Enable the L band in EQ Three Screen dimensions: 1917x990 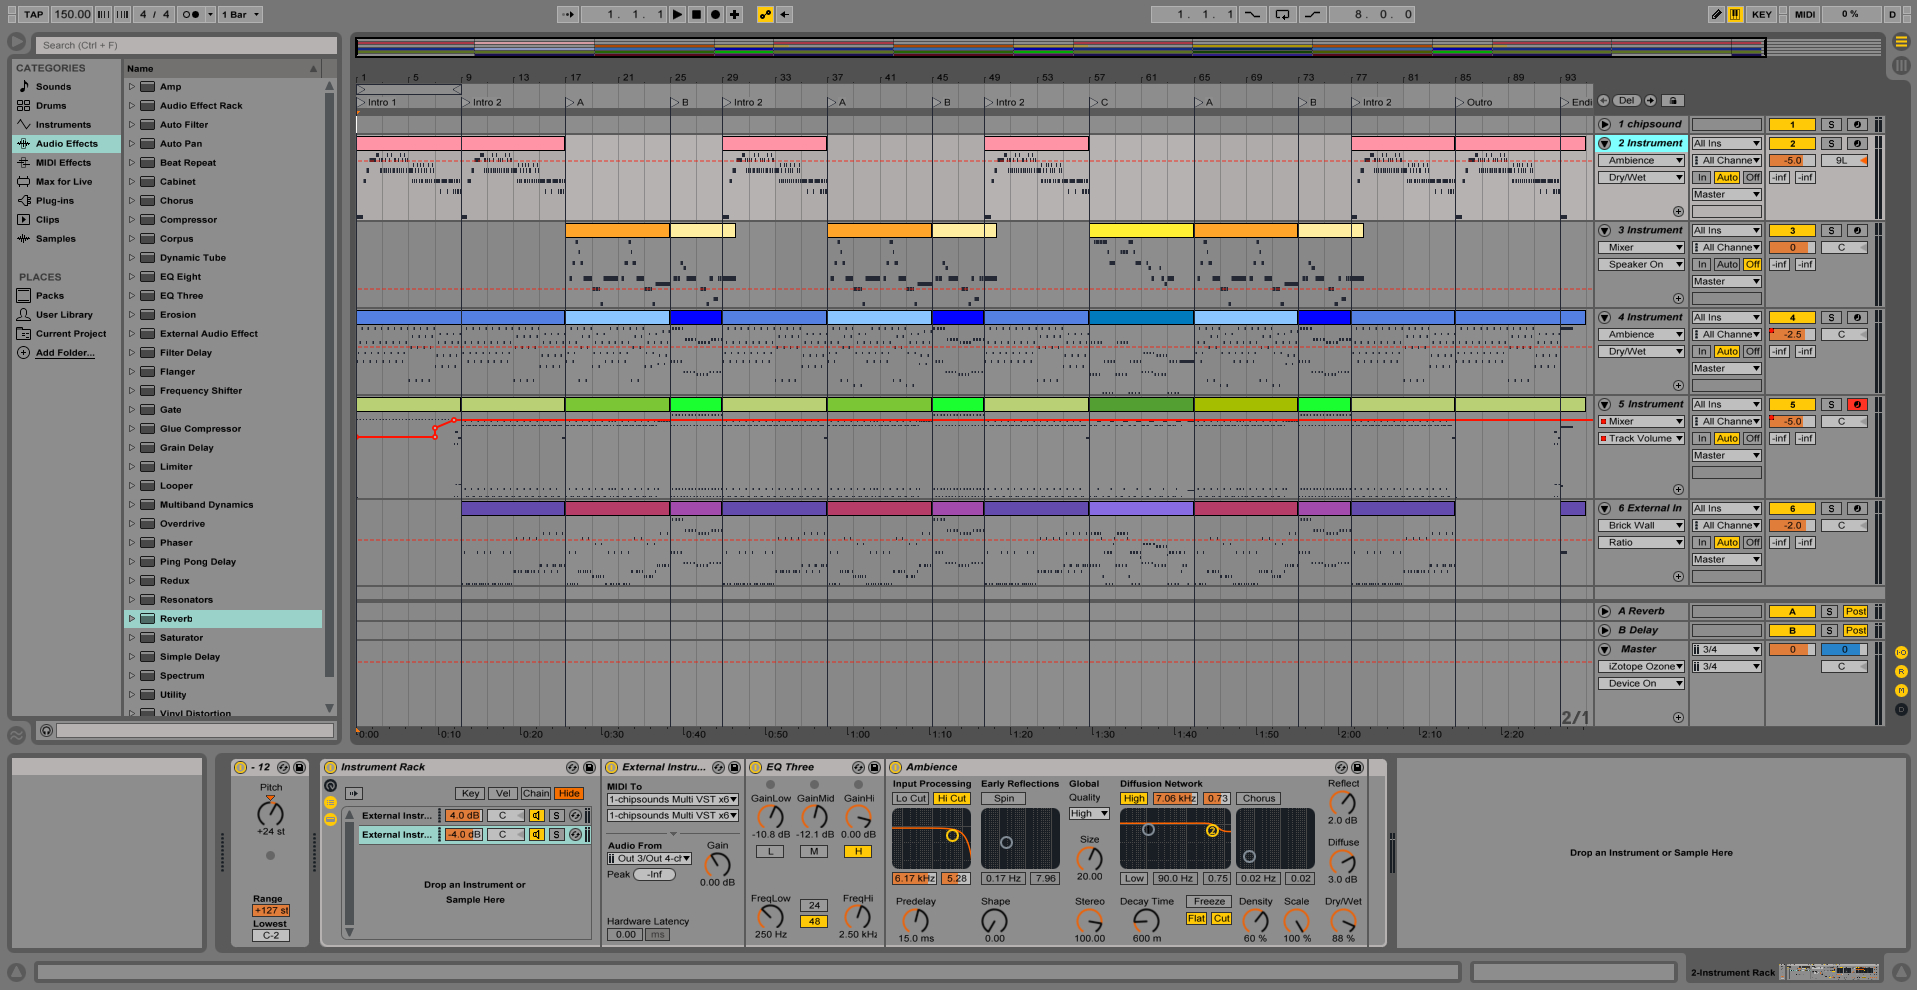point(770,852)
